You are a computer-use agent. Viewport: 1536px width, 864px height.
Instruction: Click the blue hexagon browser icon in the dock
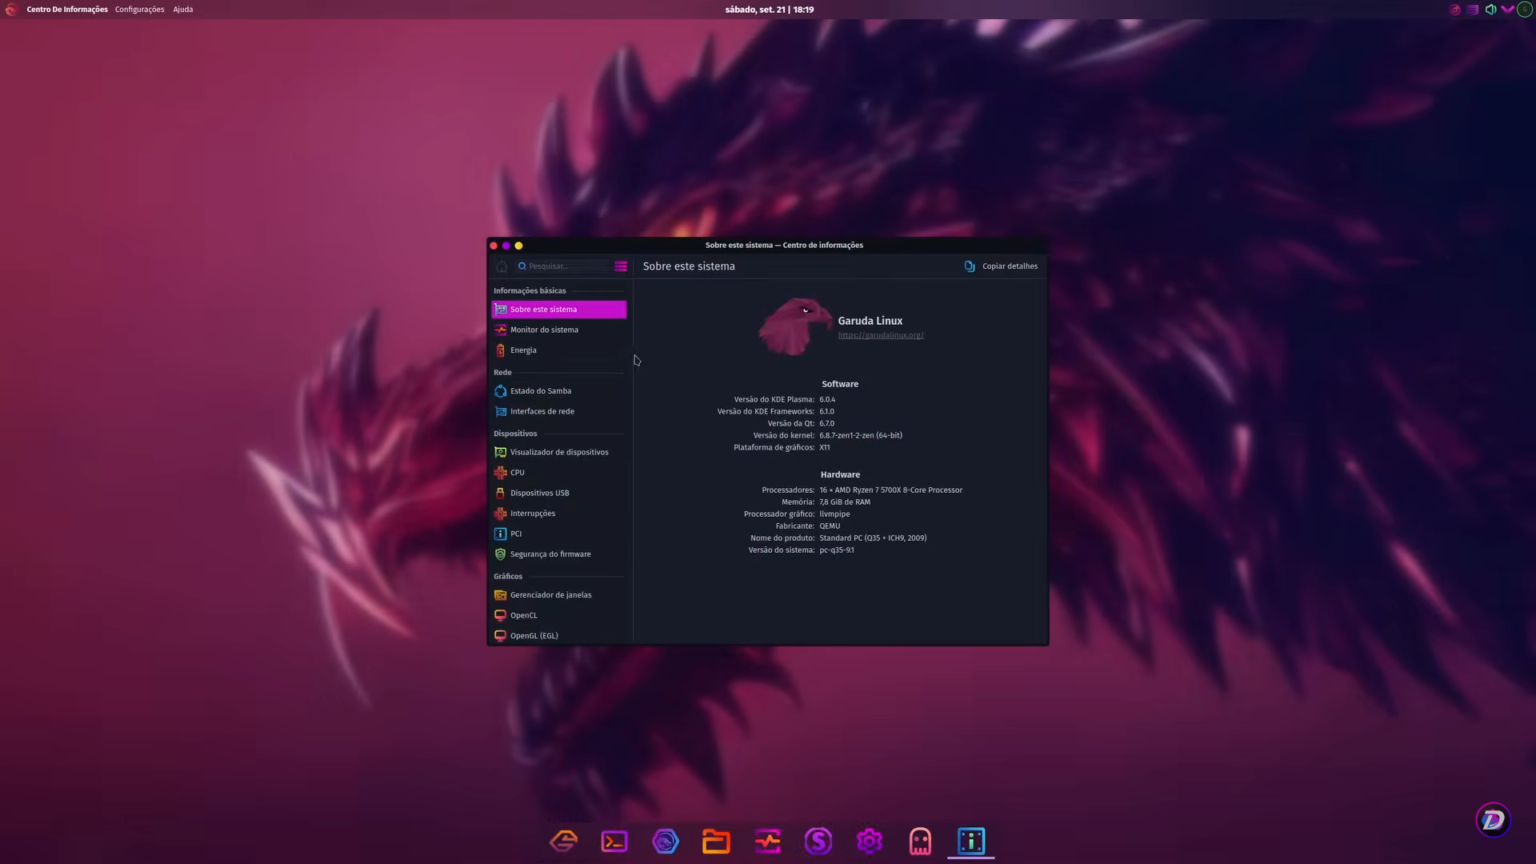click(665, 841)
